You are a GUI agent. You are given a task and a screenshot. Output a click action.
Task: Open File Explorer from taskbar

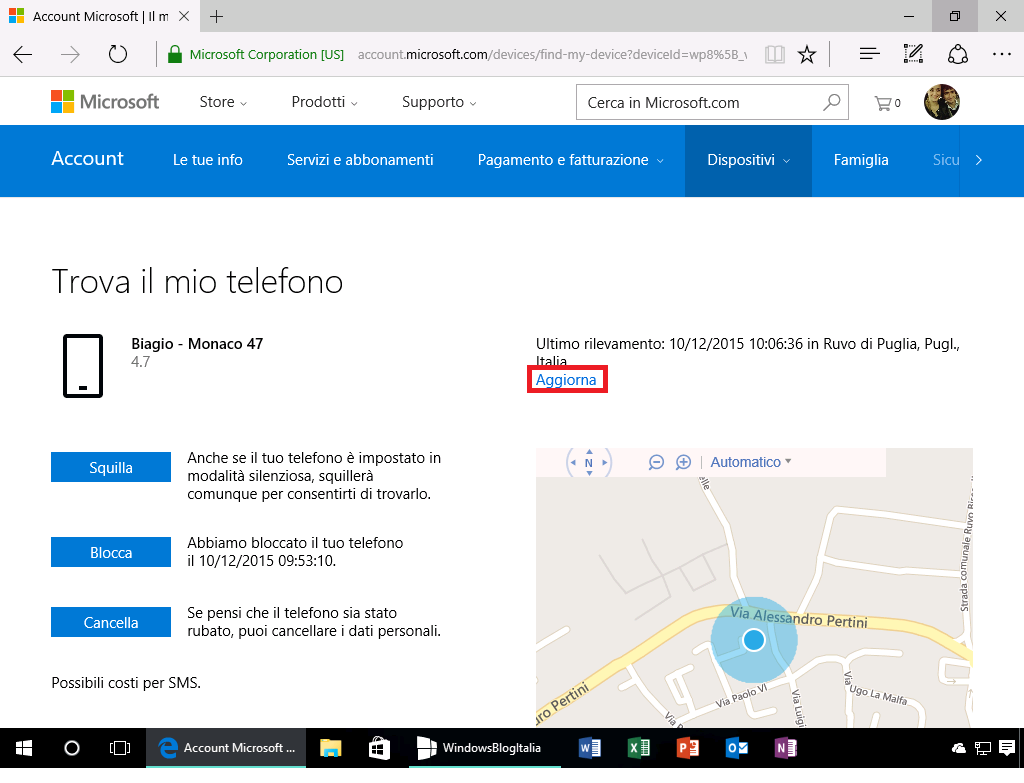331,748
